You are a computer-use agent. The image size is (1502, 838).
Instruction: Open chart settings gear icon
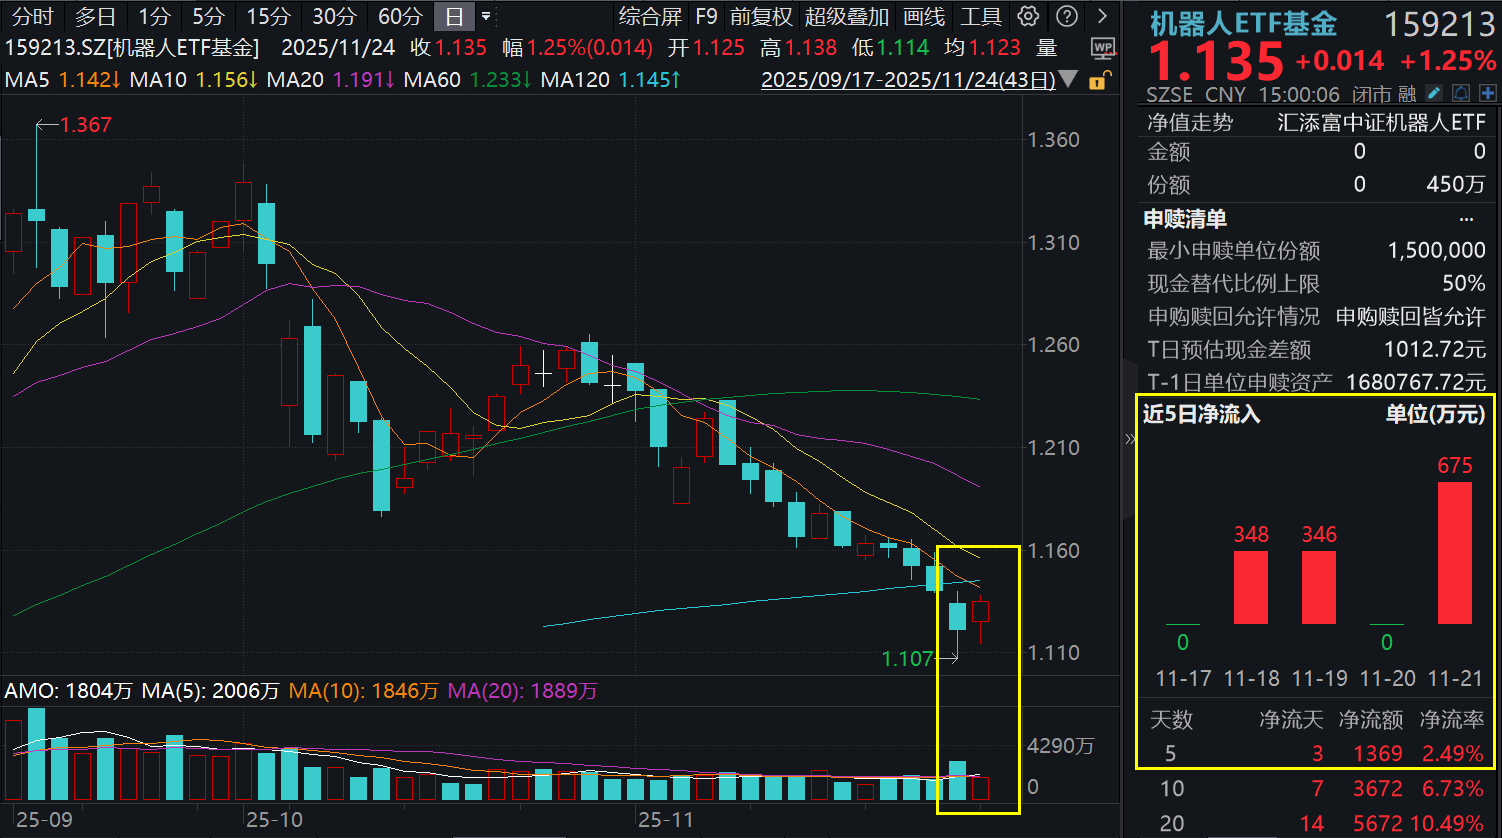[1028, 16]
